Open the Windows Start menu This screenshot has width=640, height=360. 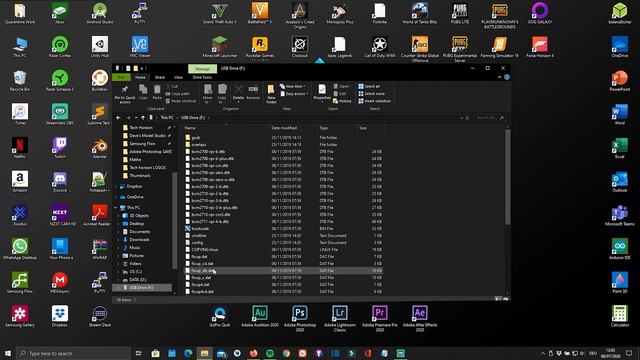pos(8,353)
